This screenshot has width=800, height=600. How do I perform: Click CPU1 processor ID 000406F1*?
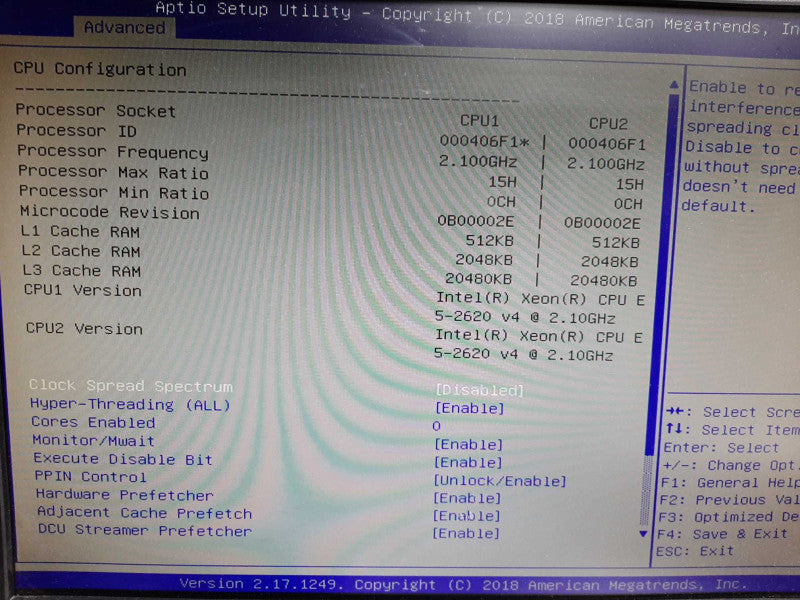484,141
